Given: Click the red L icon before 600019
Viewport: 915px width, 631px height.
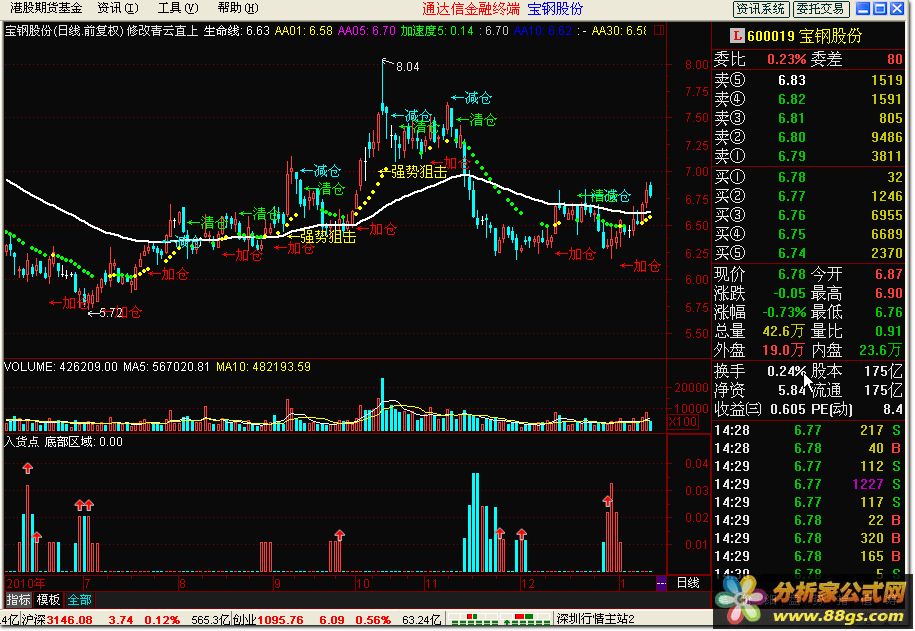Looking at the screenshot, I should [x=736, y=36].
